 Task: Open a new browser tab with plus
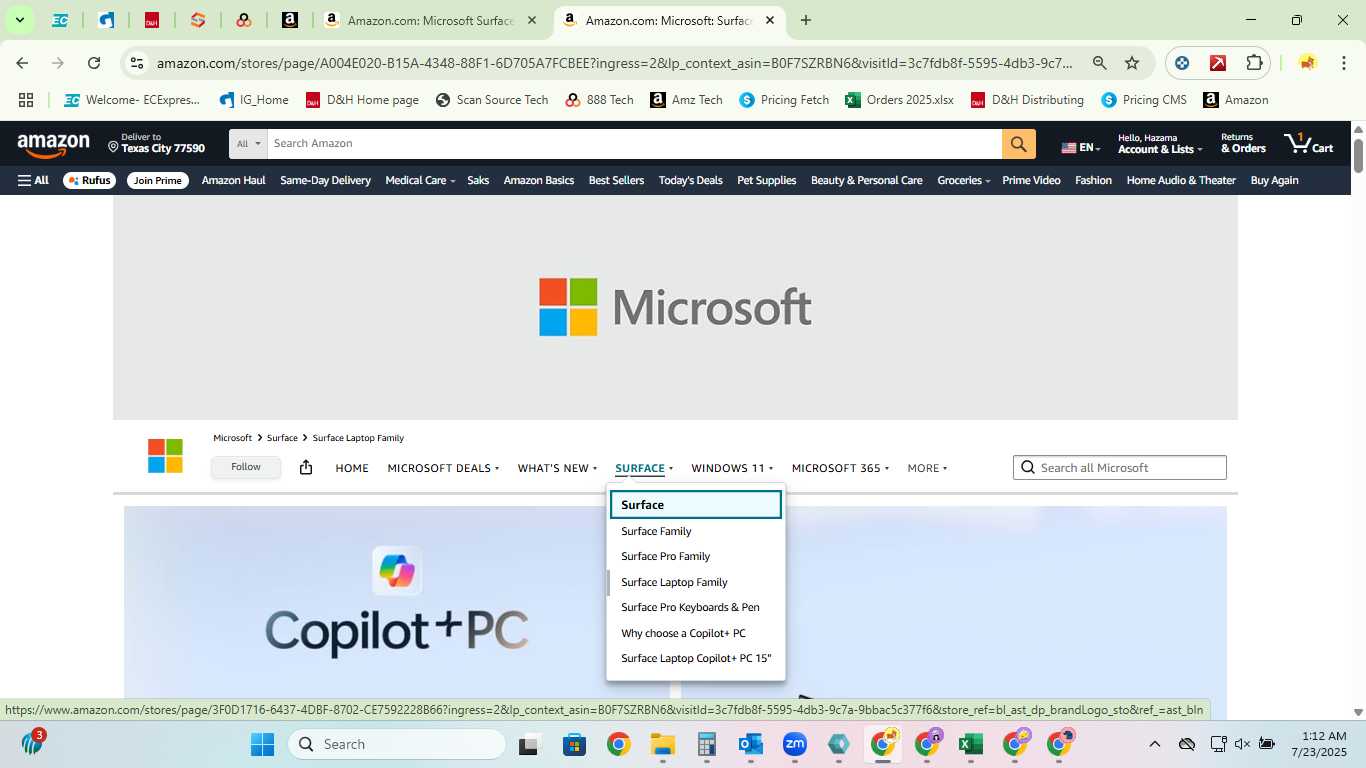pyautogui.click(x=805, y=20)
